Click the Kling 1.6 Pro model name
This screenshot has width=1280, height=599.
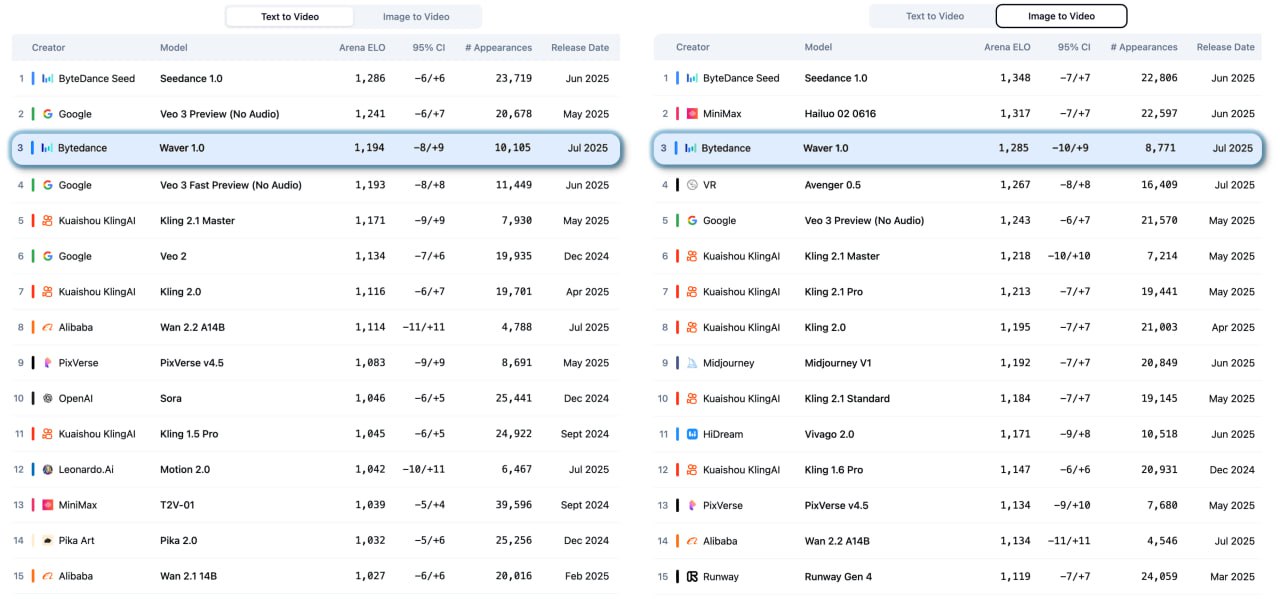pos(833,469)
